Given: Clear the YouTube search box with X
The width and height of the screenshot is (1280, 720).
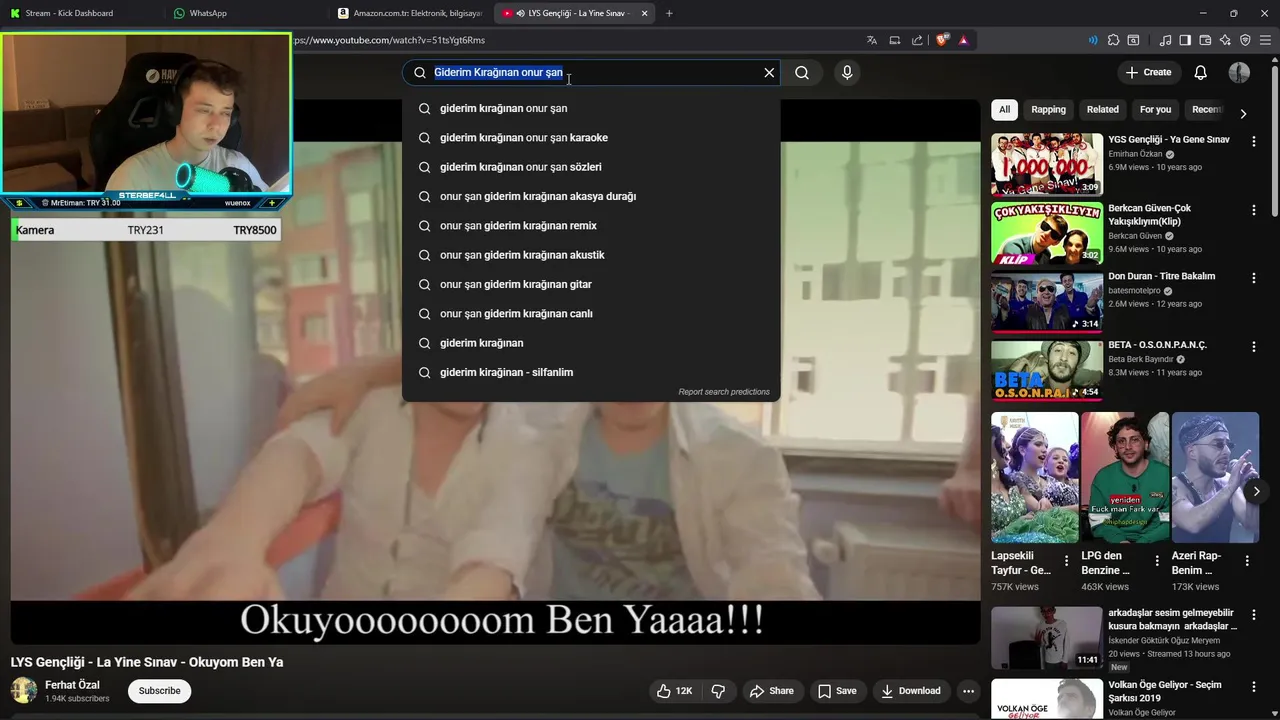Looking at the screenshot, I should (x=769, y=72).
